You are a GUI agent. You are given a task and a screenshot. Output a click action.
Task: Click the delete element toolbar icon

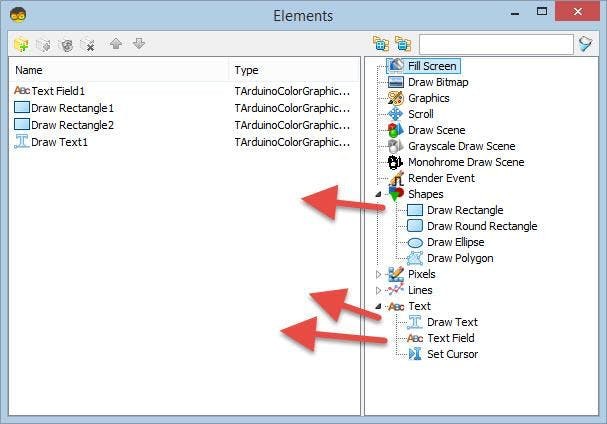pyautogui.click(x=88, y=45)
